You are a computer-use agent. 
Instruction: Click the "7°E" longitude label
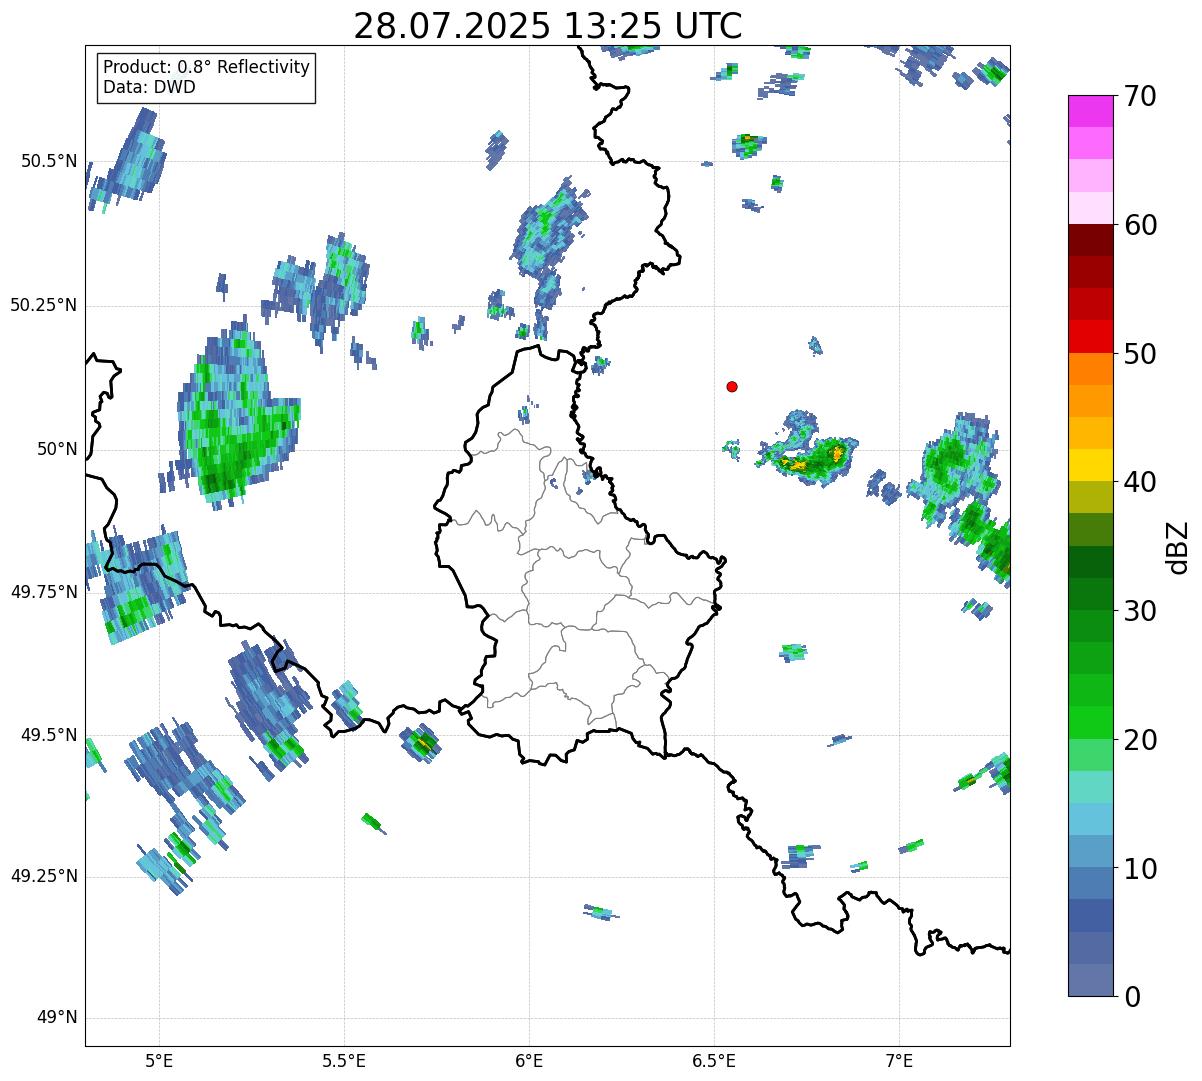(899, 1060)
